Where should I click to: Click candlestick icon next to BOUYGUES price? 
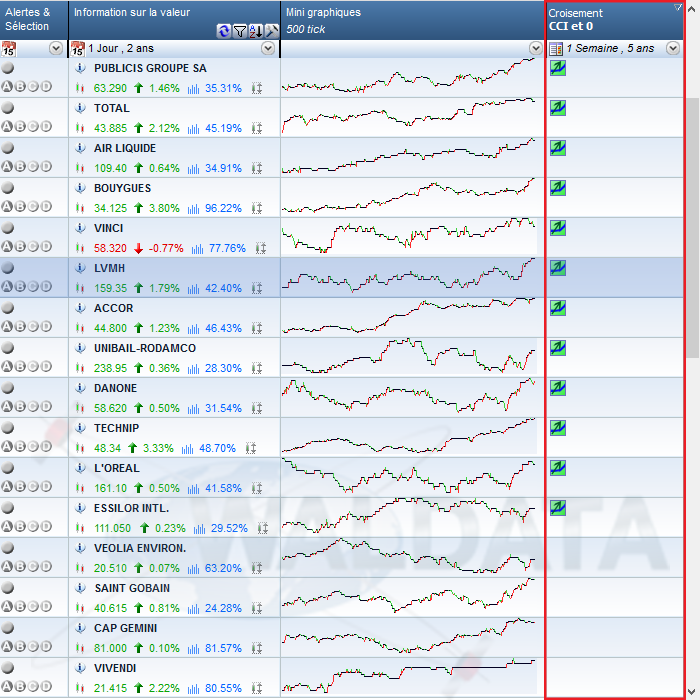tap(80, 208)
